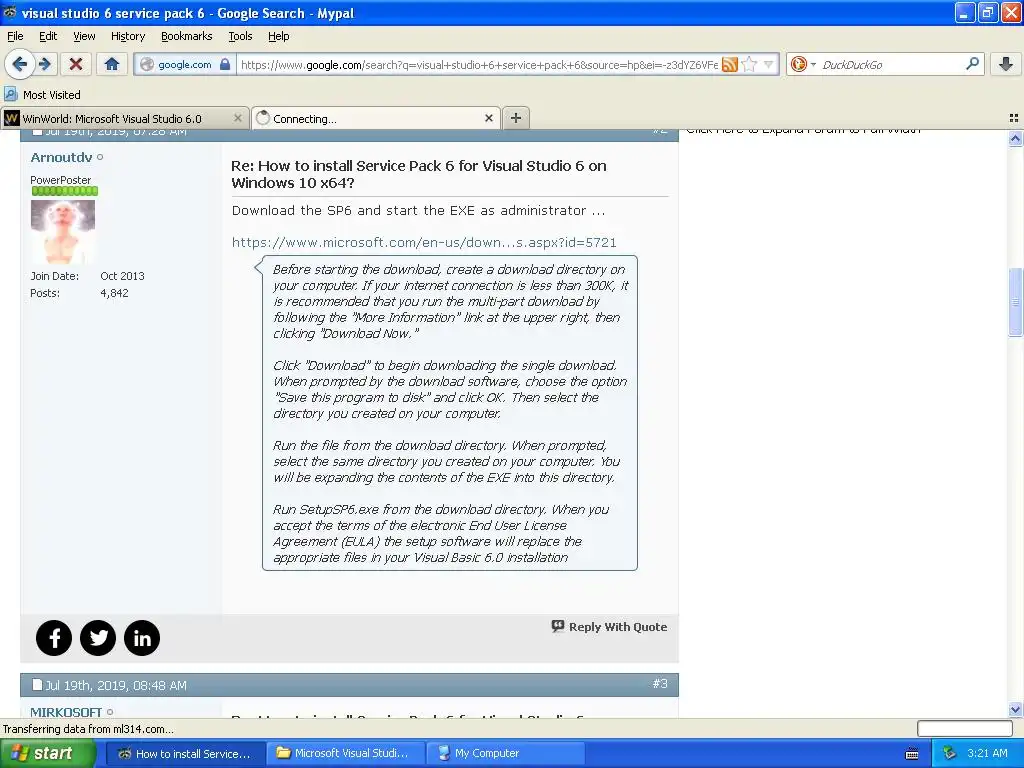
Task: Close the Connecting... tab
Action: point(488,118)
